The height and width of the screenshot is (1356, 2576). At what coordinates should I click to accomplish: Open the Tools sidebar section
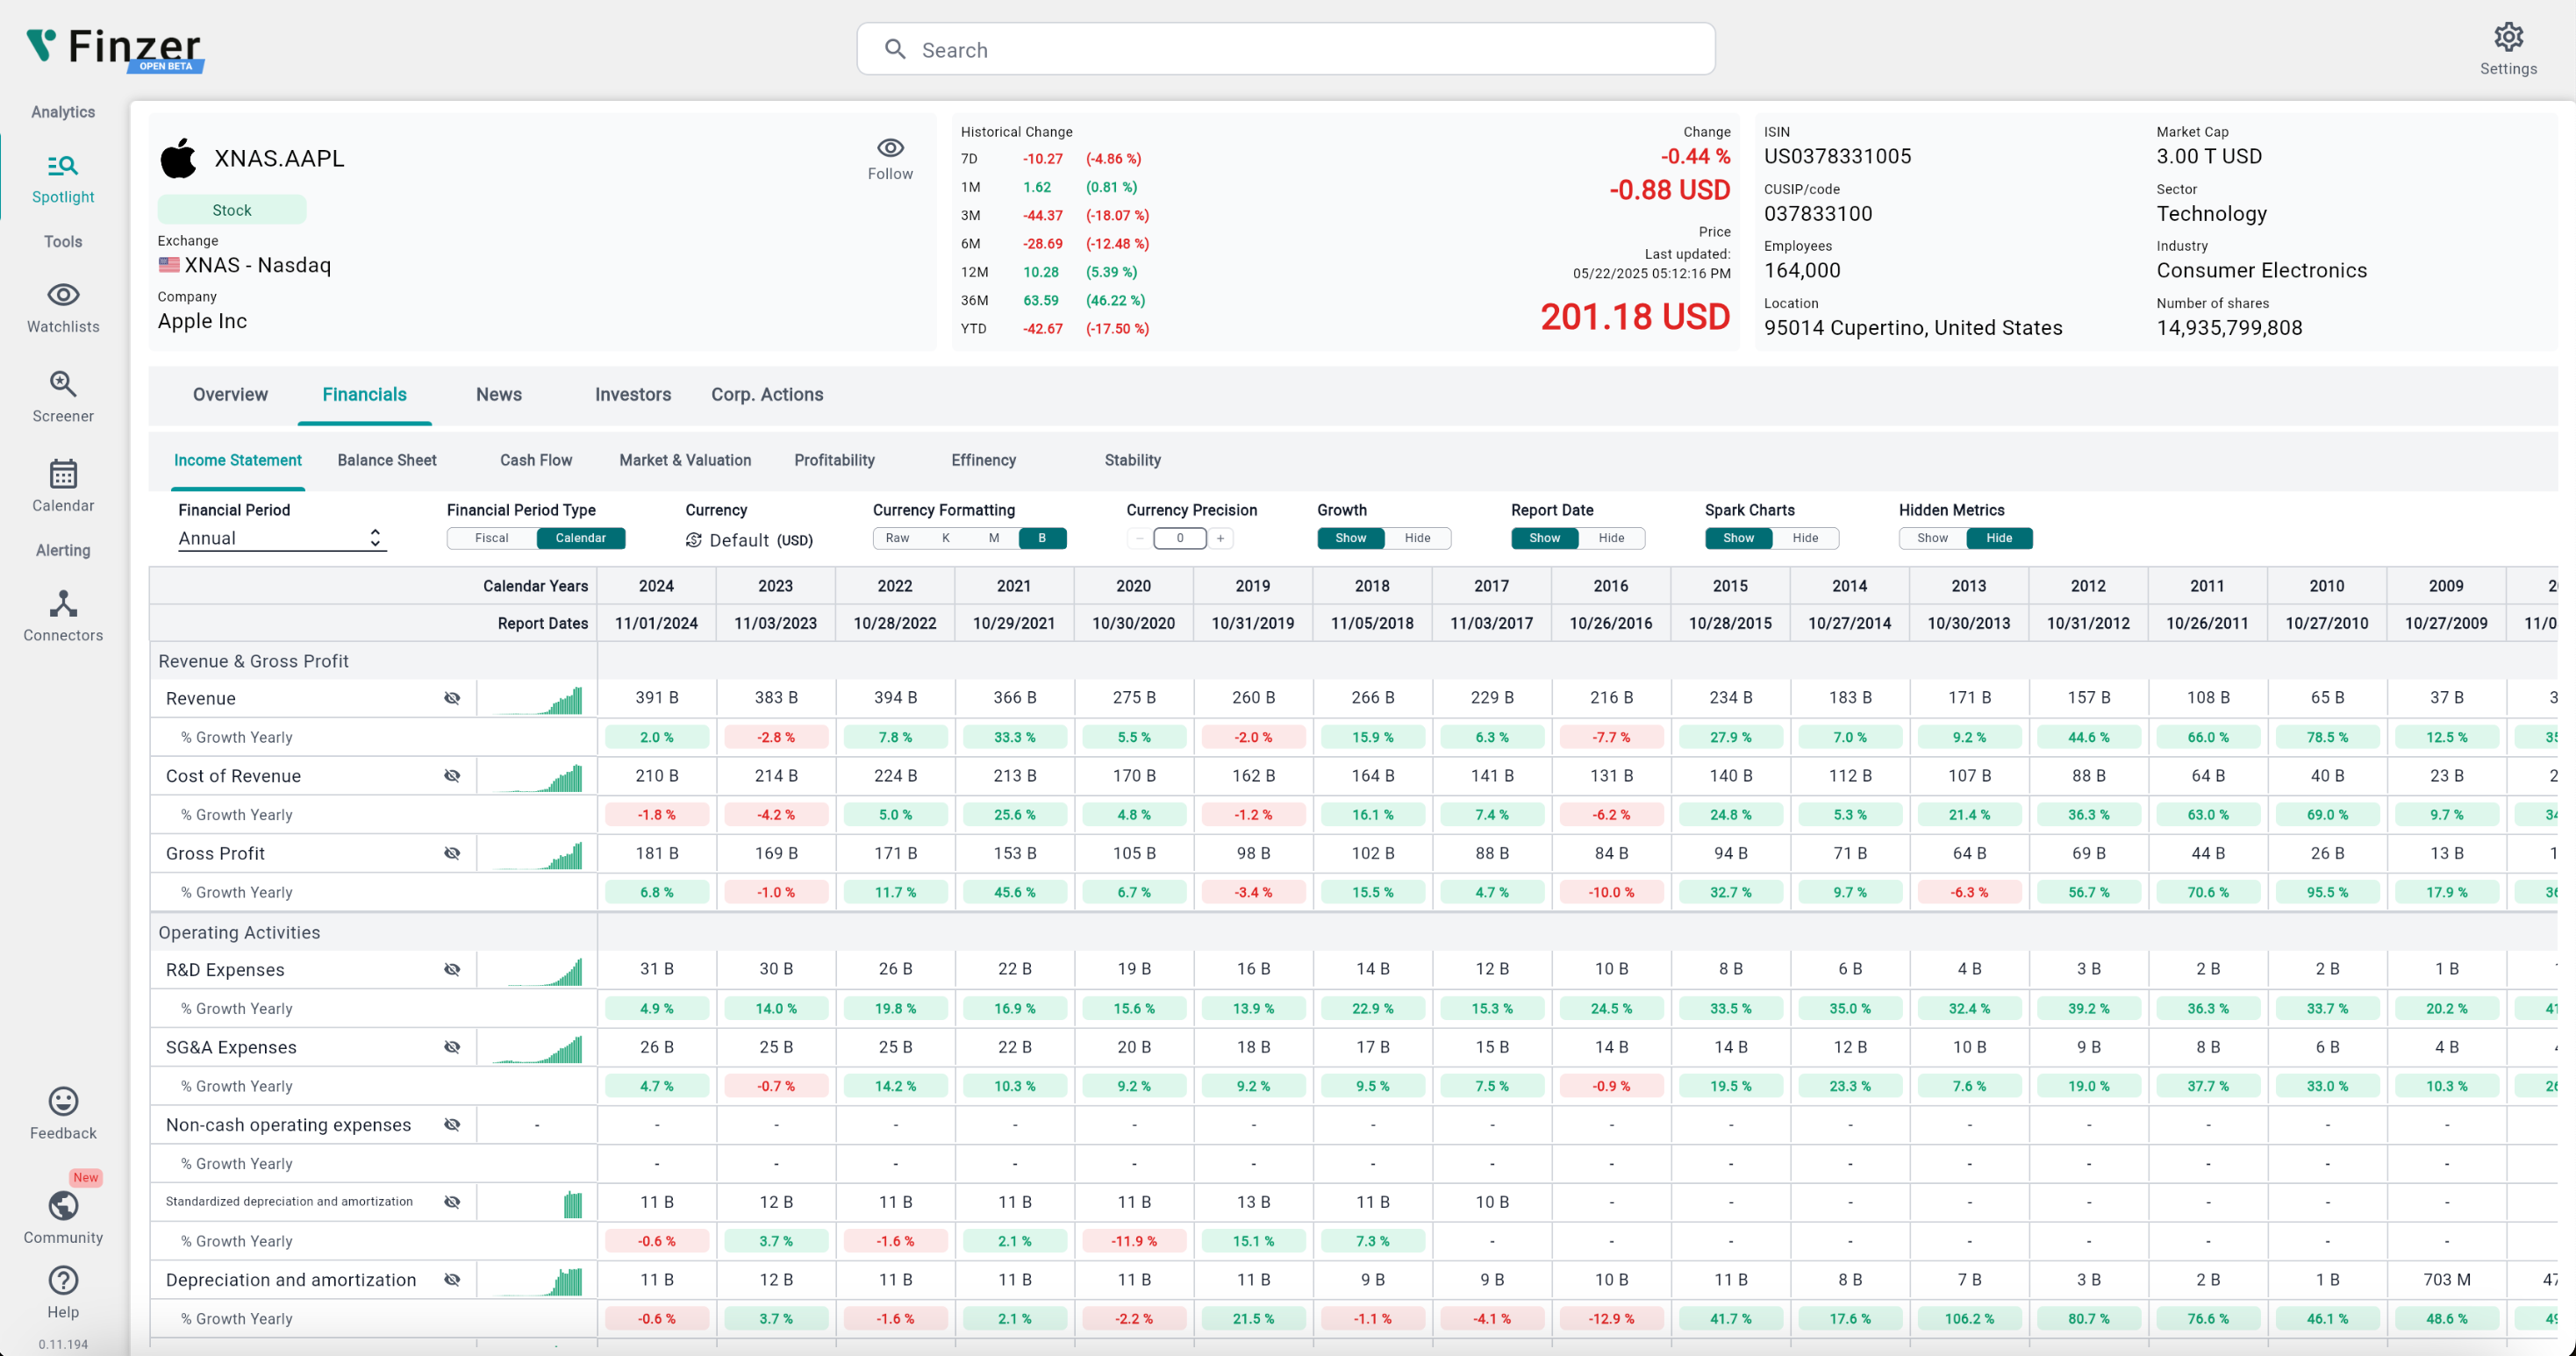63,241
